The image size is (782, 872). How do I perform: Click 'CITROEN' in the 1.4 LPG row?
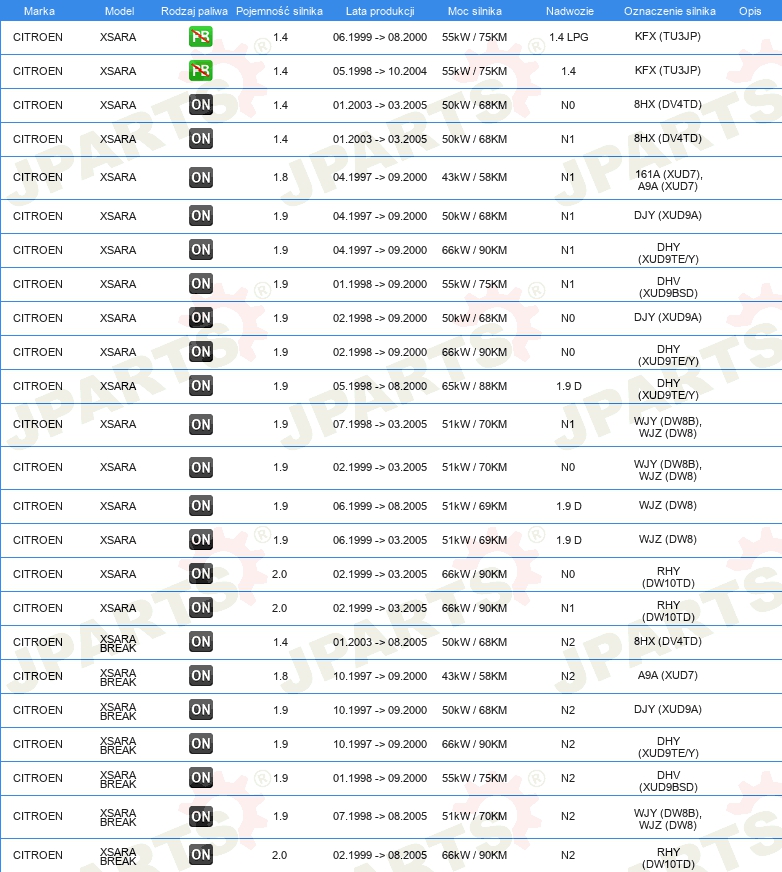[x=38, y=37]
